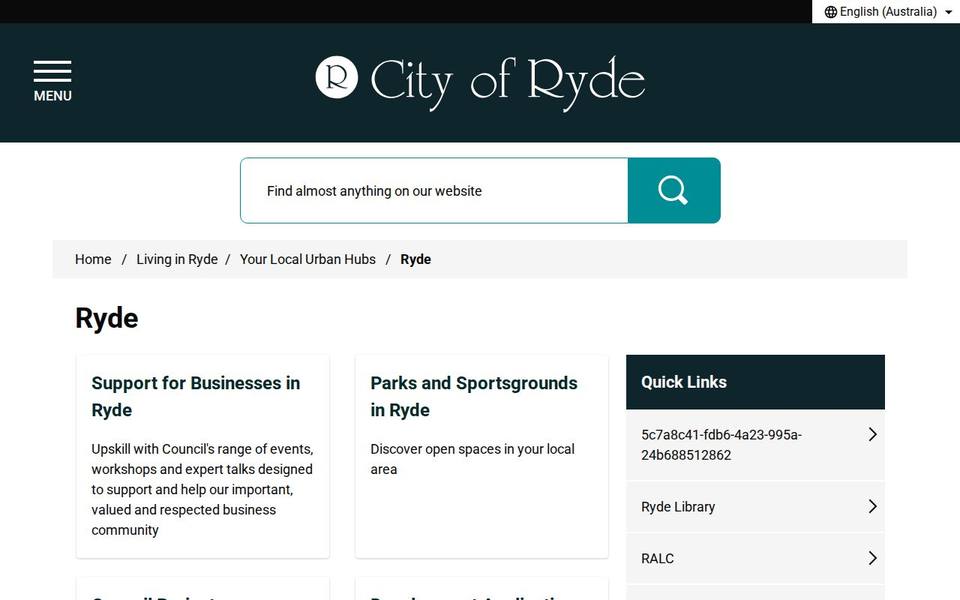Open Living in Ryde breadcrumb
This screenshot has height=600, width=960.
click(x=177, y=260)
